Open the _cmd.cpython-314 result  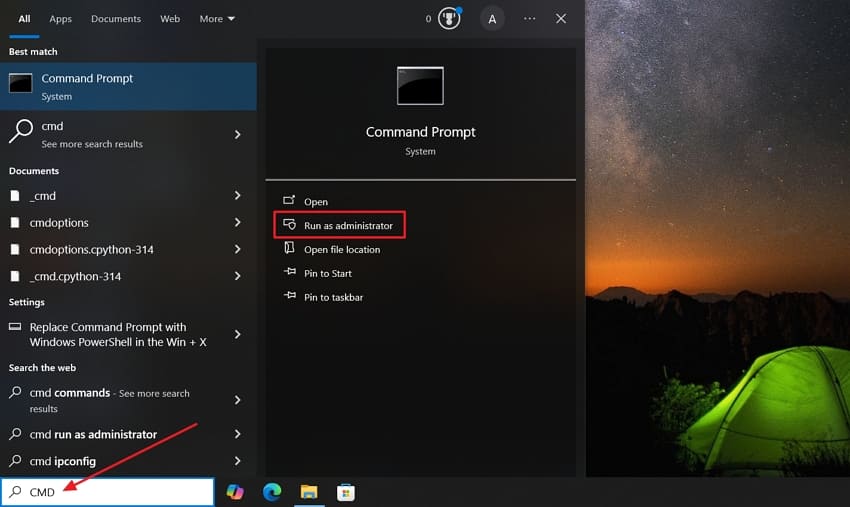(x=128, y=276)
